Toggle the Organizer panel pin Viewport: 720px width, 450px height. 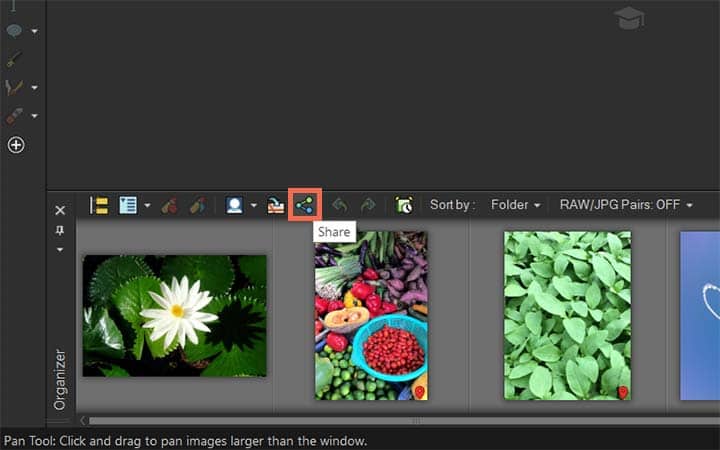pos(60,231)
